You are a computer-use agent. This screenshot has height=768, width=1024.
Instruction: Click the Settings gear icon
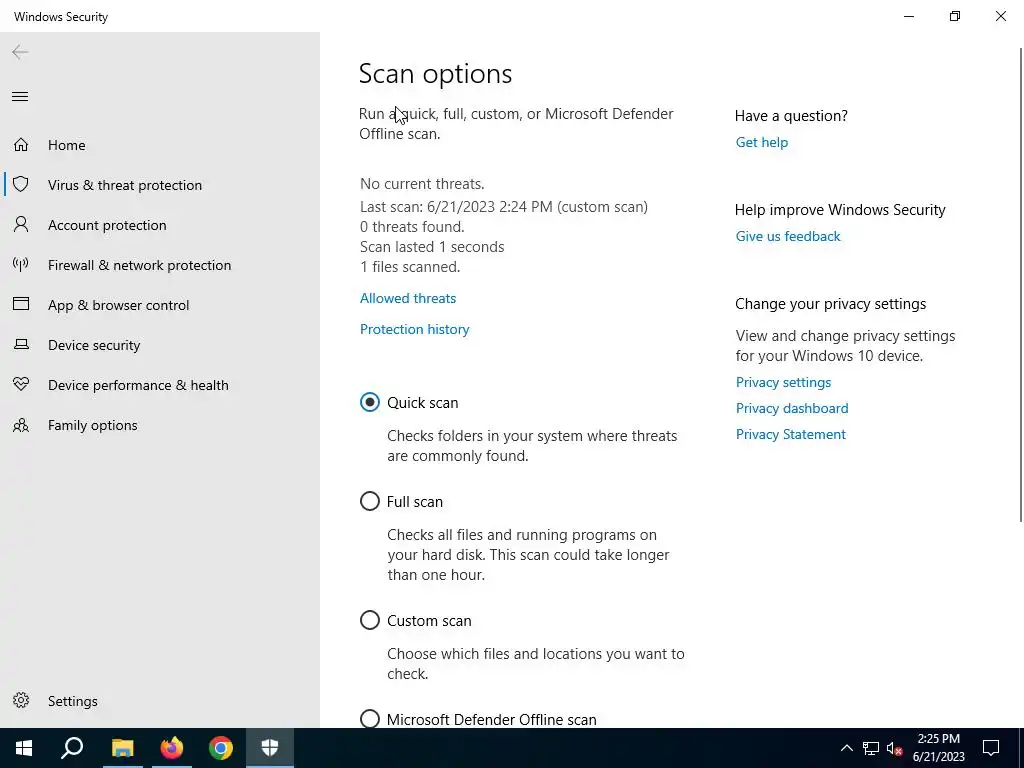pyautogui.click(x=21, y=700)
